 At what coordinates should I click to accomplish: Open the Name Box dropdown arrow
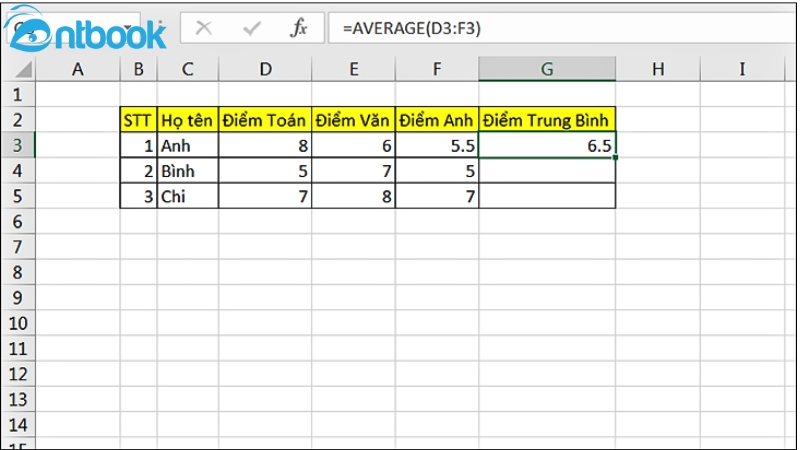click(x=128, y=28)
